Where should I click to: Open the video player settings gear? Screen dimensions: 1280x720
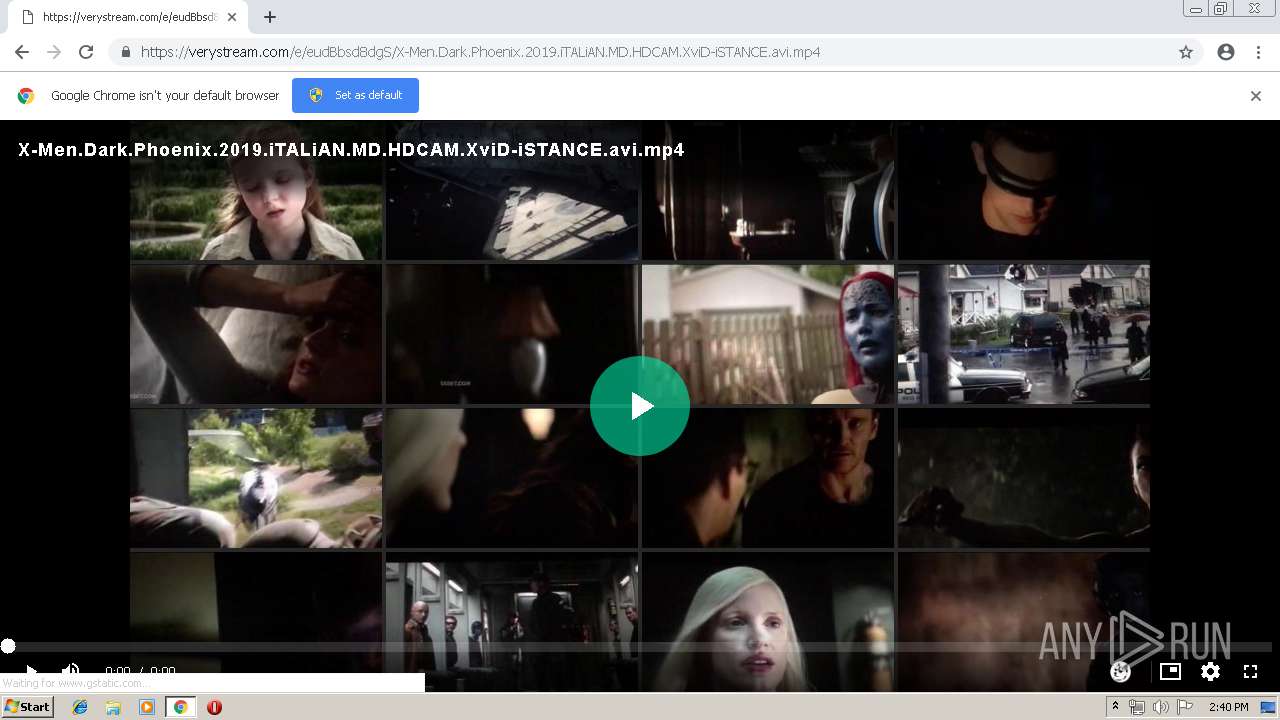coord(1210,671)
